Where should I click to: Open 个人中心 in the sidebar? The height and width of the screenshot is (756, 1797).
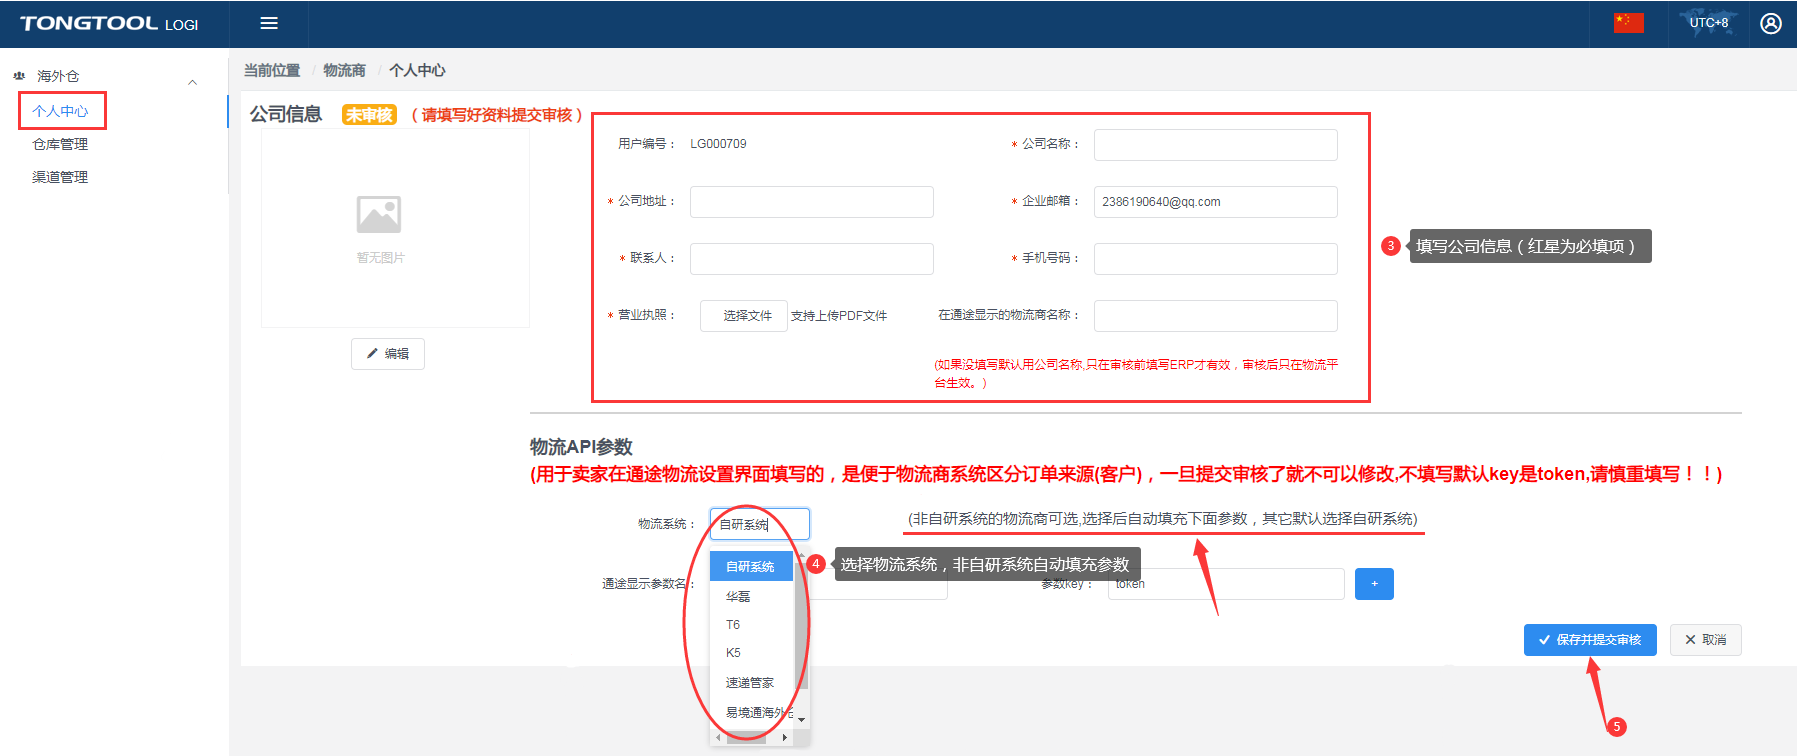point(60,111)
